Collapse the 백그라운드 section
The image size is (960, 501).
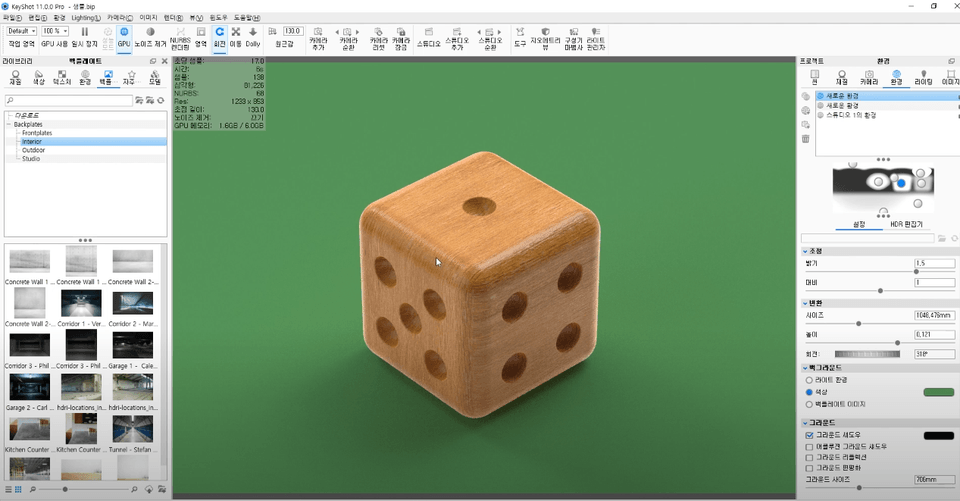click(806, 368)
